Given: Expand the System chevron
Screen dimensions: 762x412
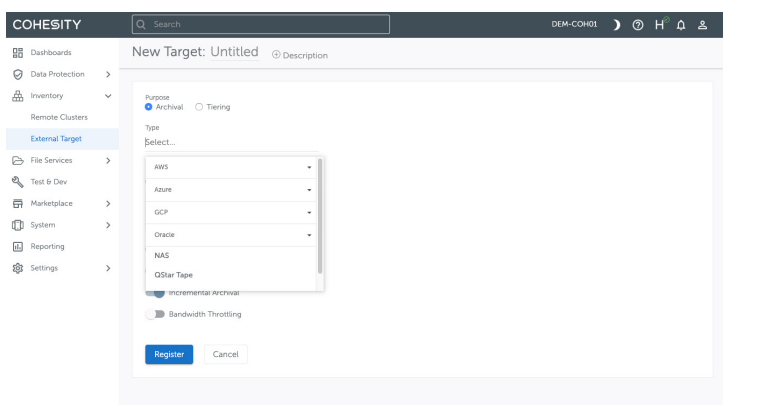Looking at the screenshot, I should 108,225.
